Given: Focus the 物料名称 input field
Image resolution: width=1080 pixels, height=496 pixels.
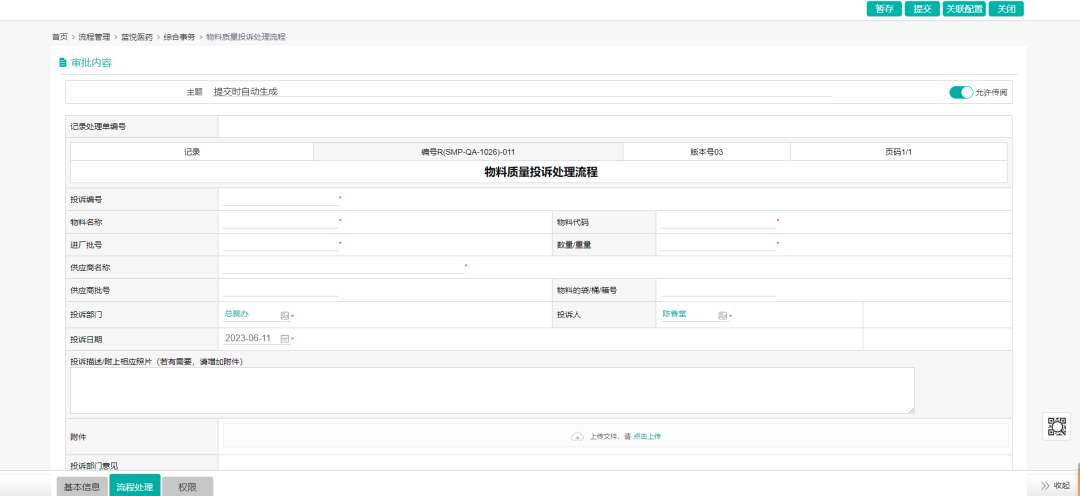Looking at the screenshot, I should (281, 222).
